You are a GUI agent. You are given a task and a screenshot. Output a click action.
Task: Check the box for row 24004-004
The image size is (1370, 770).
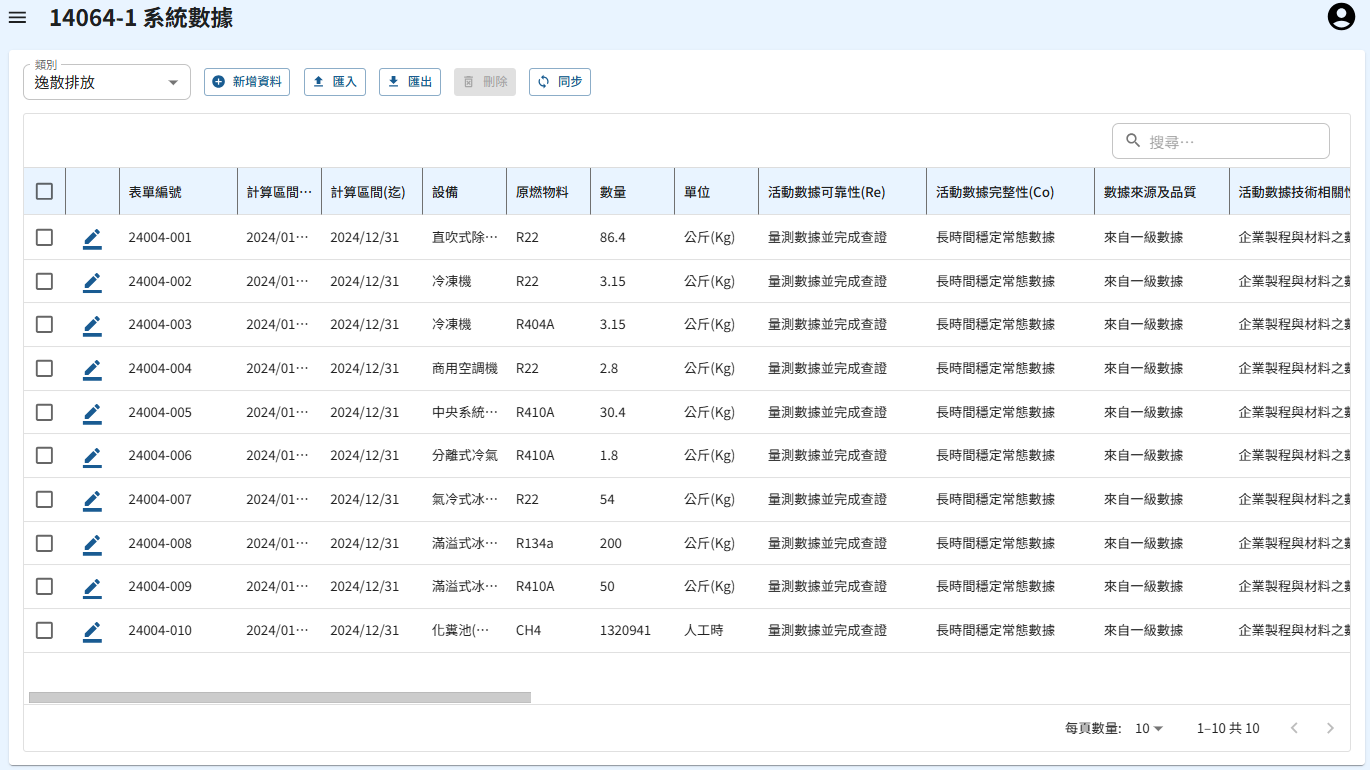pyautogui.click(x=44, y=369)
